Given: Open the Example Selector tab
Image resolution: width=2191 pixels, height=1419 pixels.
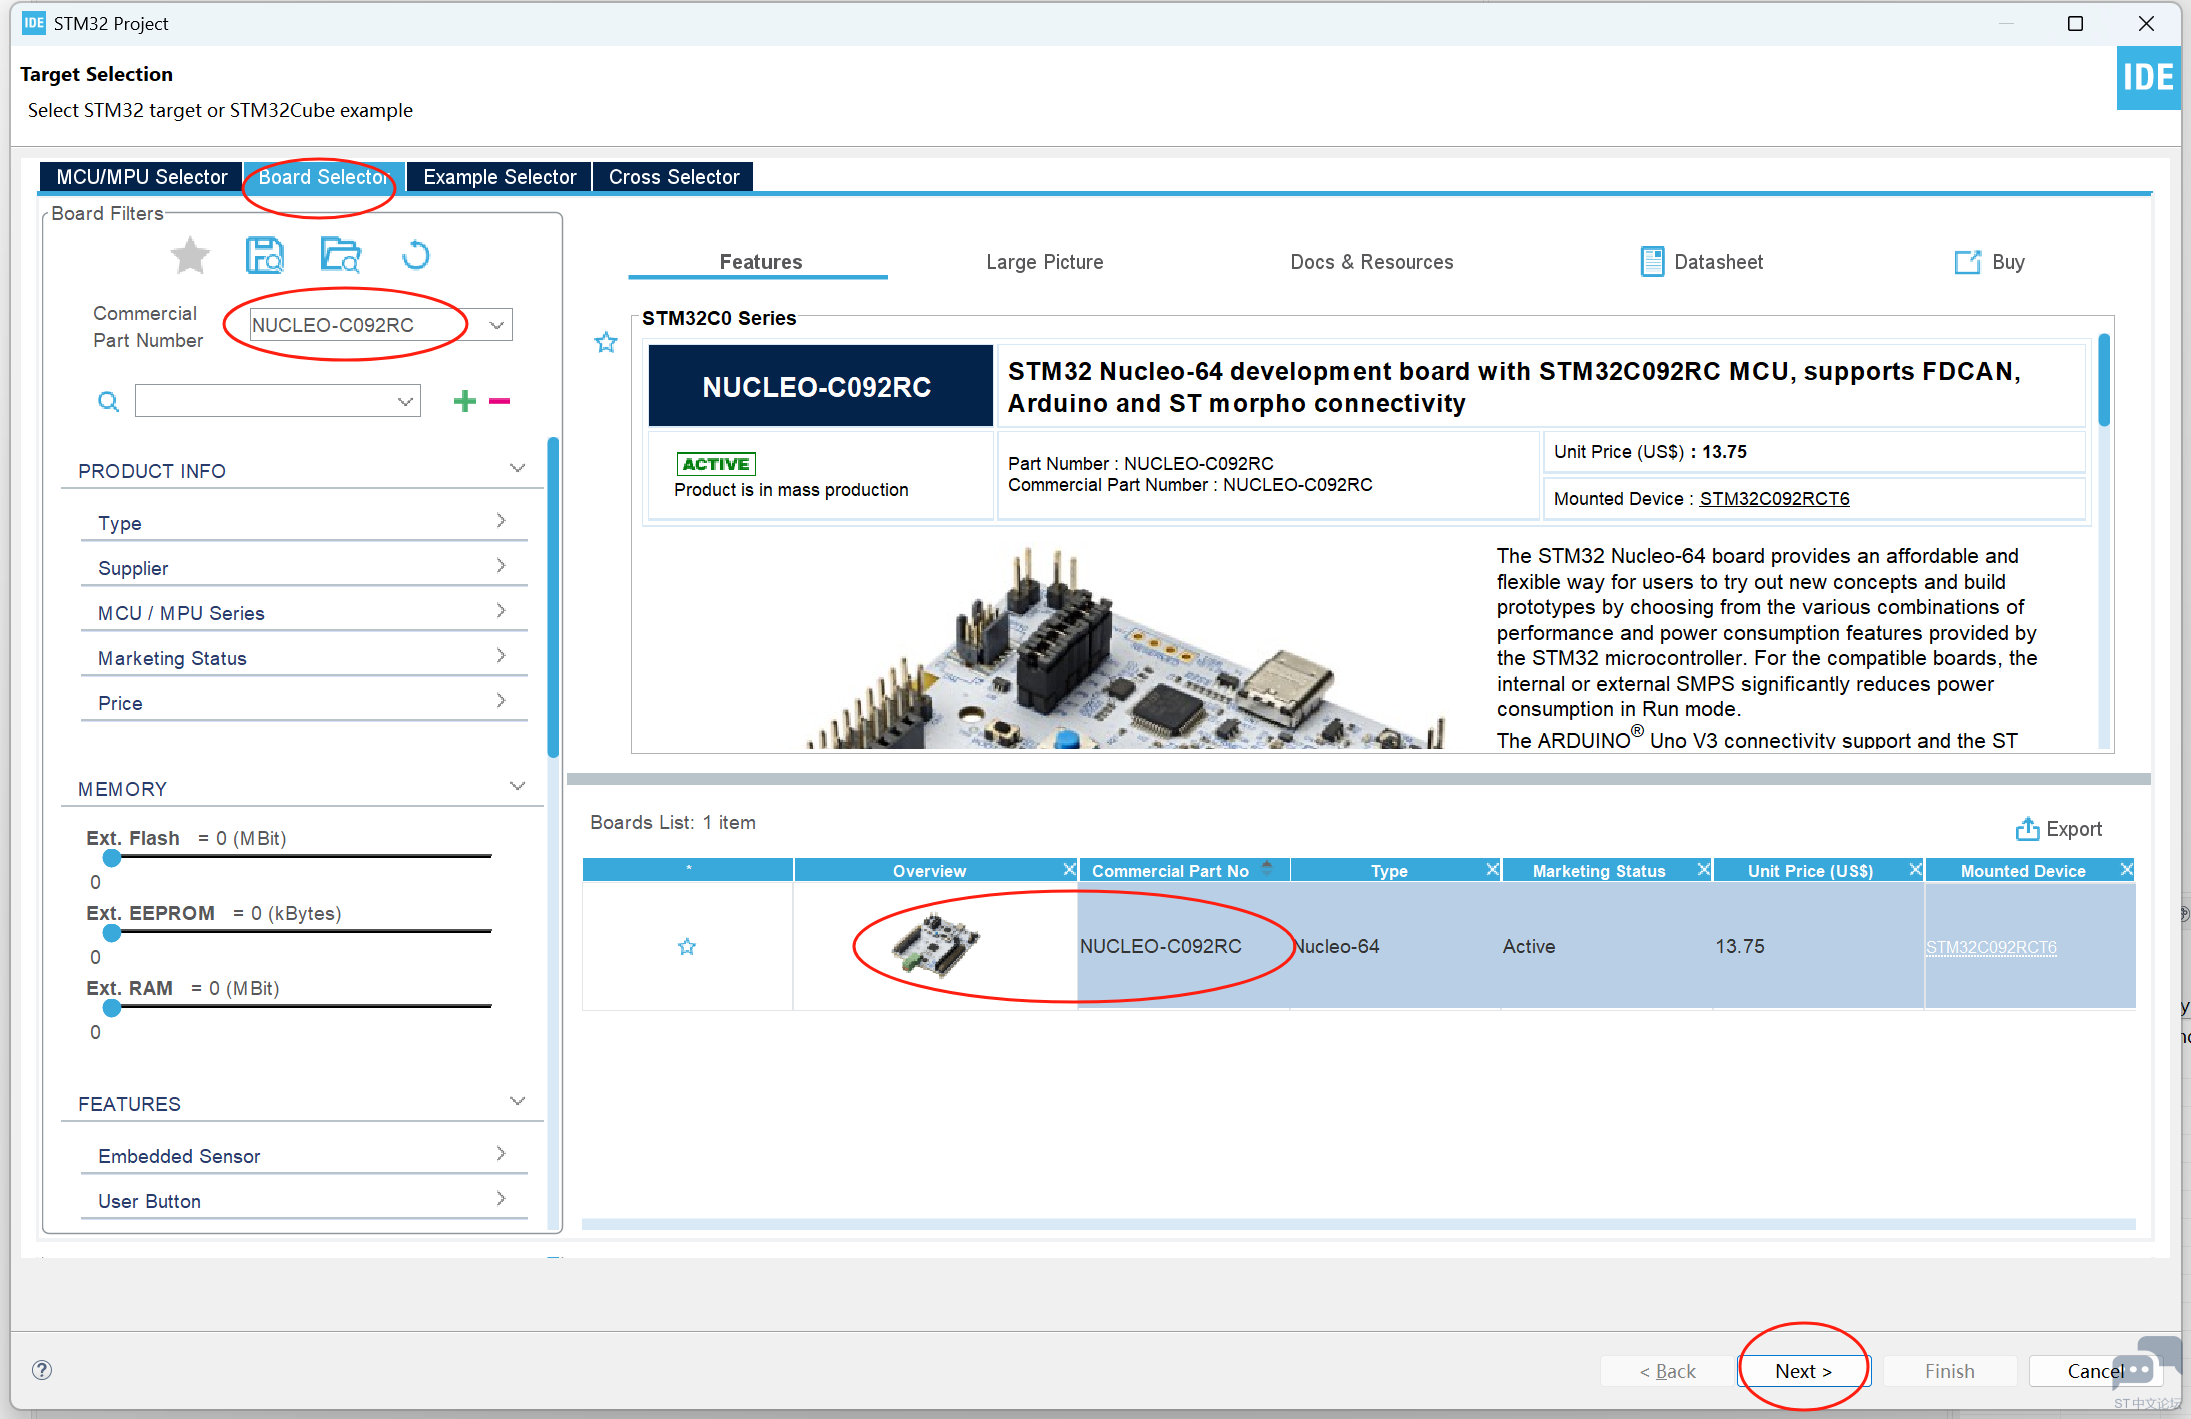Looking at the screenshot, I should coord(499,177).
